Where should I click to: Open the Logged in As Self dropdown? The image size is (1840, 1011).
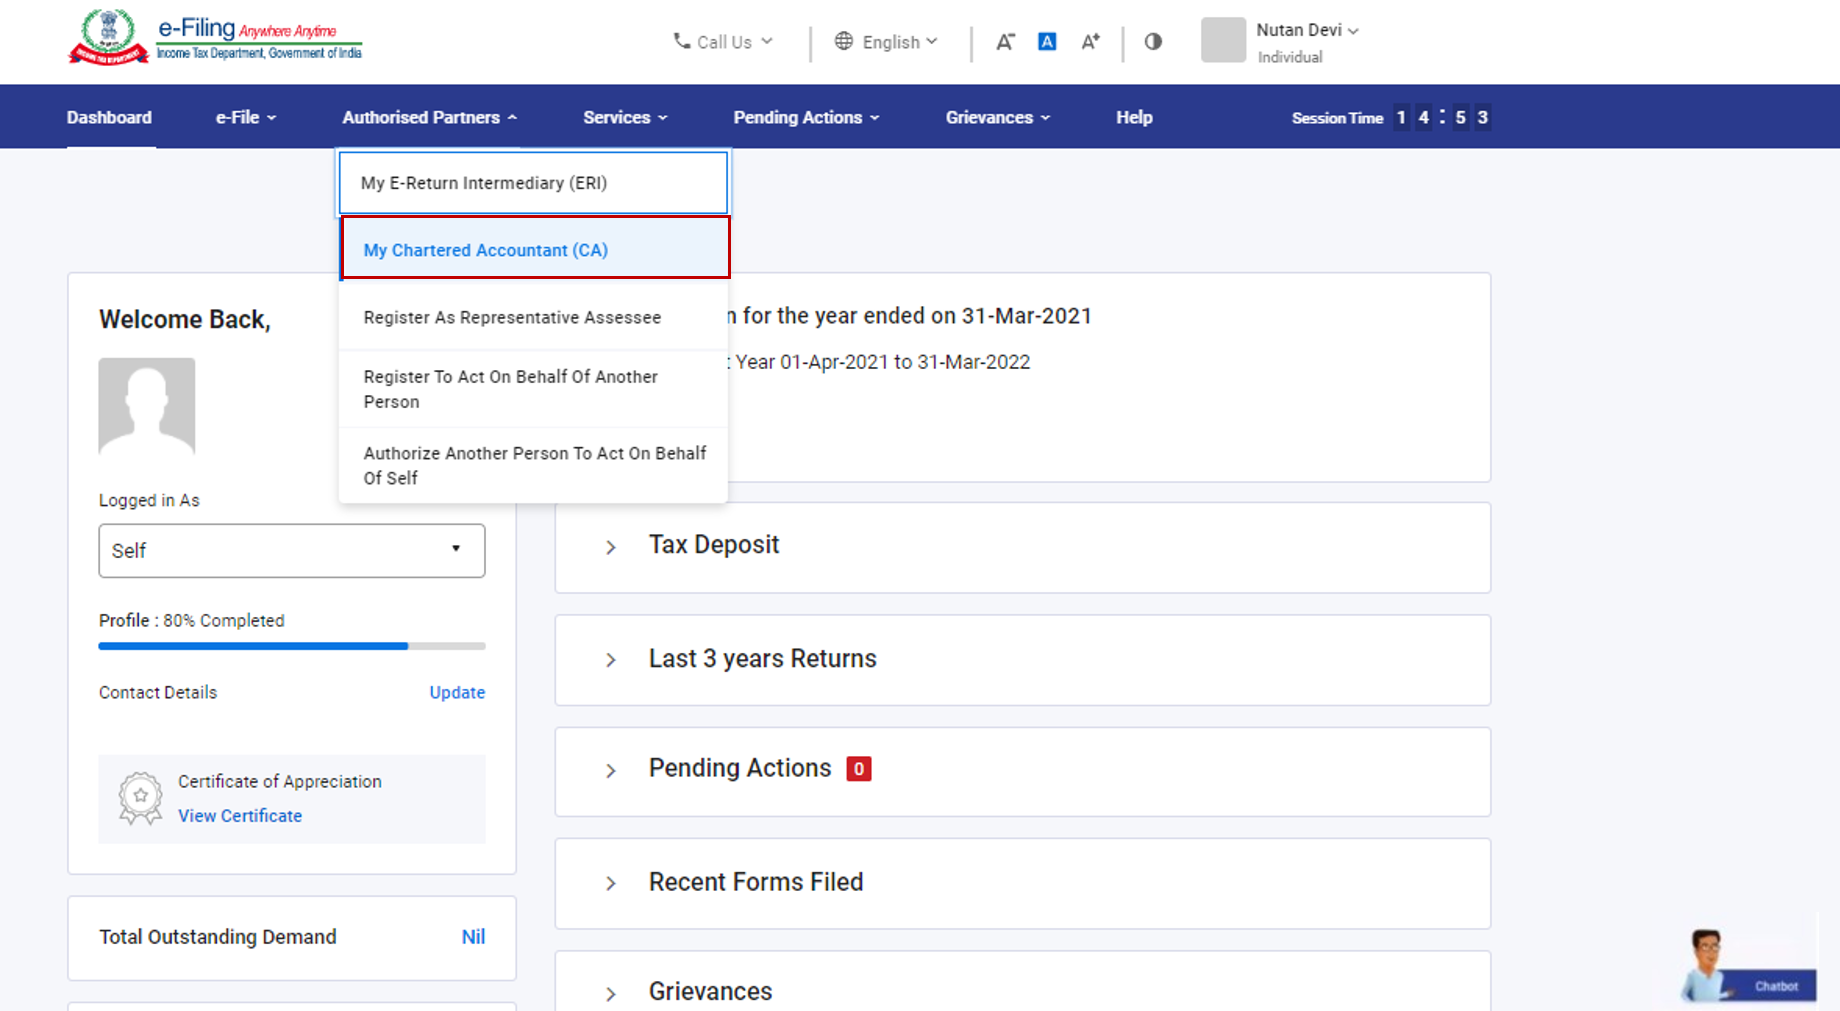point(291,550)
